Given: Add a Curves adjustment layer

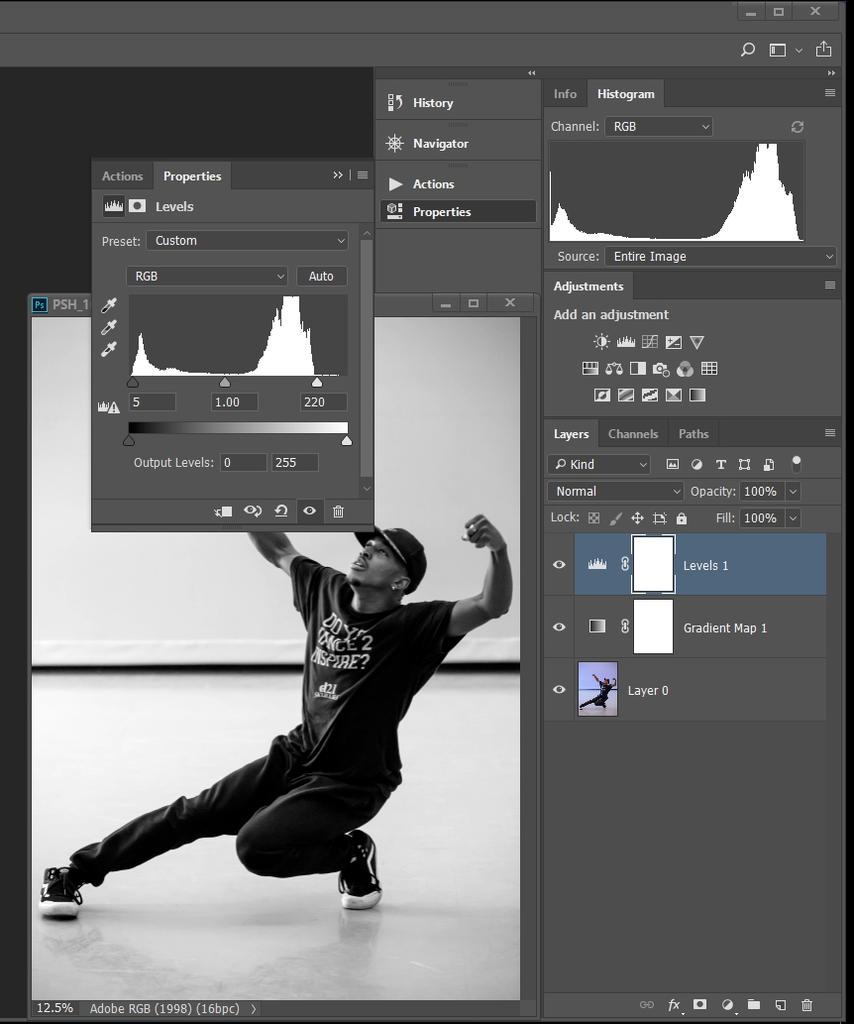Looking at the screenshot, I should click(650, 342).
